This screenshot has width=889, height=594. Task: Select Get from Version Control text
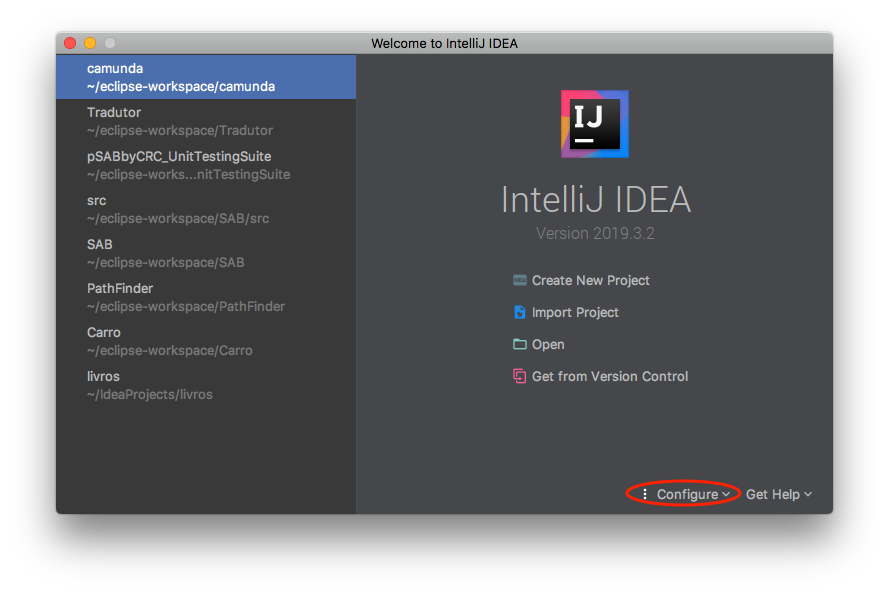click(x=610, y=377)
